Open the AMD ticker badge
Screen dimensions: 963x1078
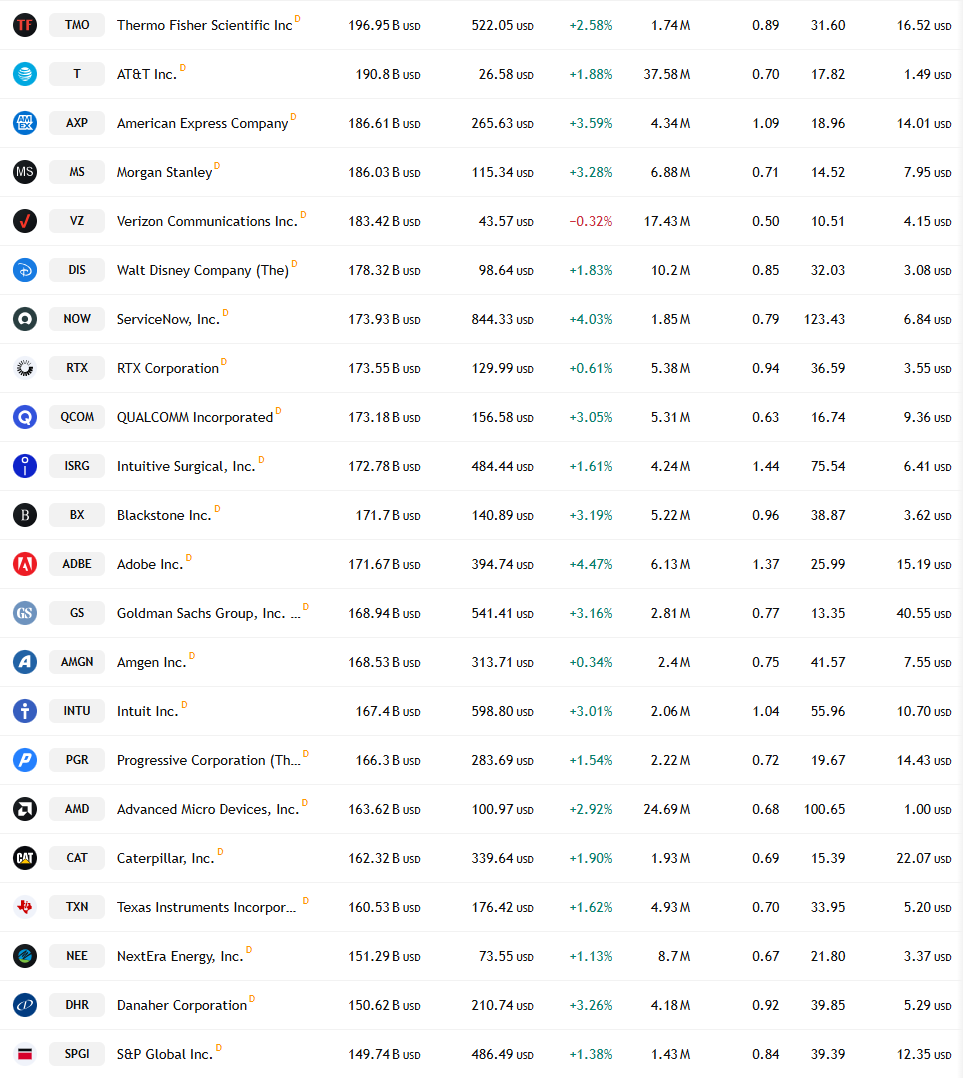coord(77,808)
